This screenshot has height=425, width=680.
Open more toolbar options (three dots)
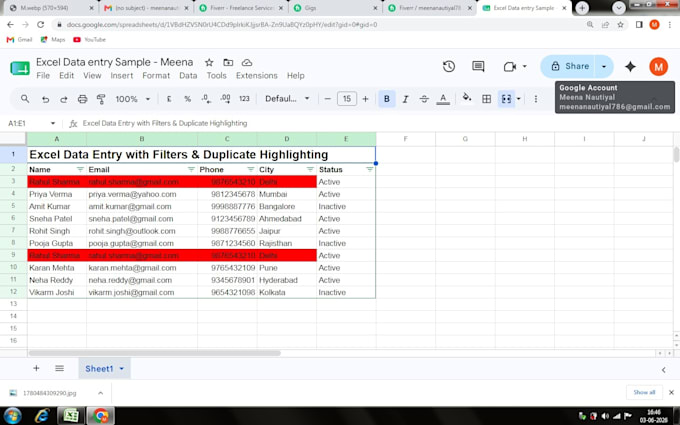pos(536,99)
